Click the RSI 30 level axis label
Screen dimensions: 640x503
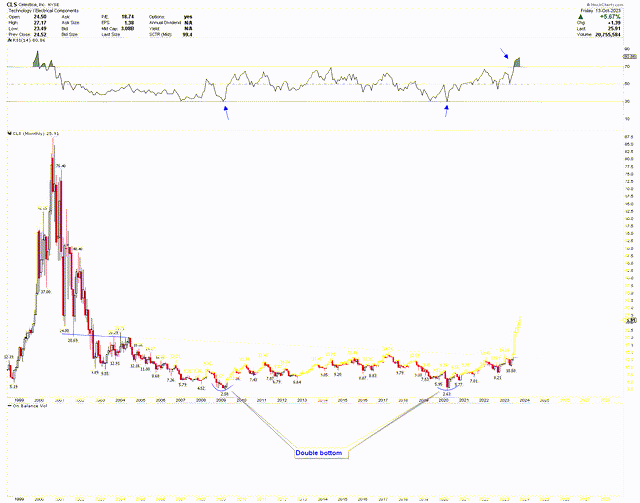pos(627,101)
